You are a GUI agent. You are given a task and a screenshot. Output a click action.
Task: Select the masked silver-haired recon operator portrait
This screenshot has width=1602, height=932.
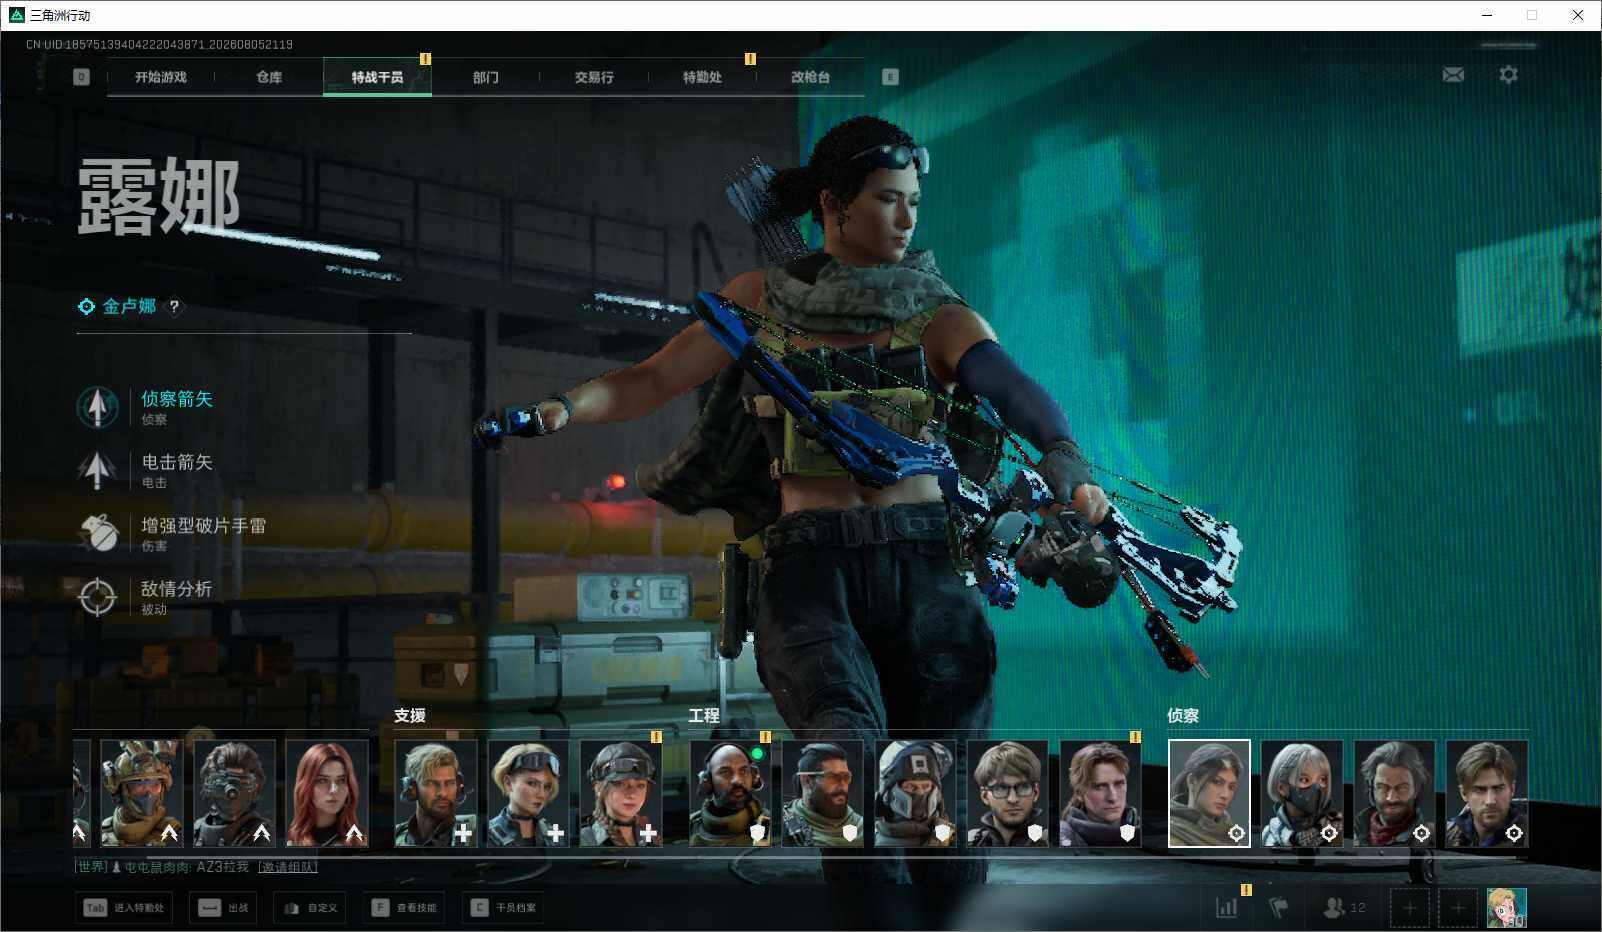click(1302, 793)
